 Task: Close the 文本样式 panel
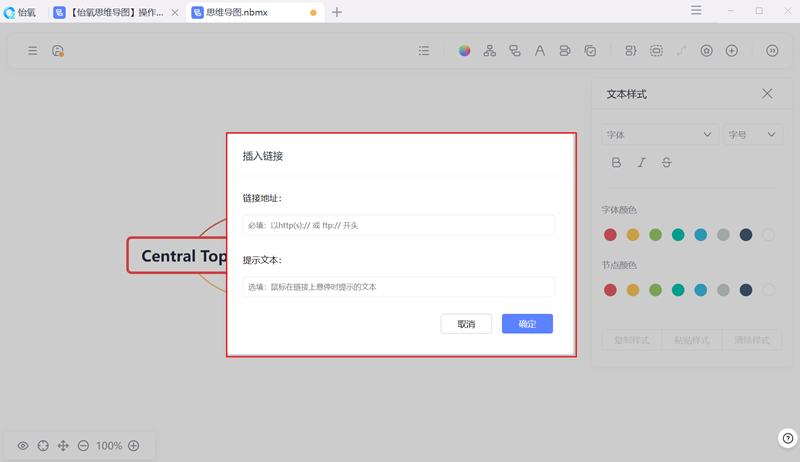[x=767, y=93]
